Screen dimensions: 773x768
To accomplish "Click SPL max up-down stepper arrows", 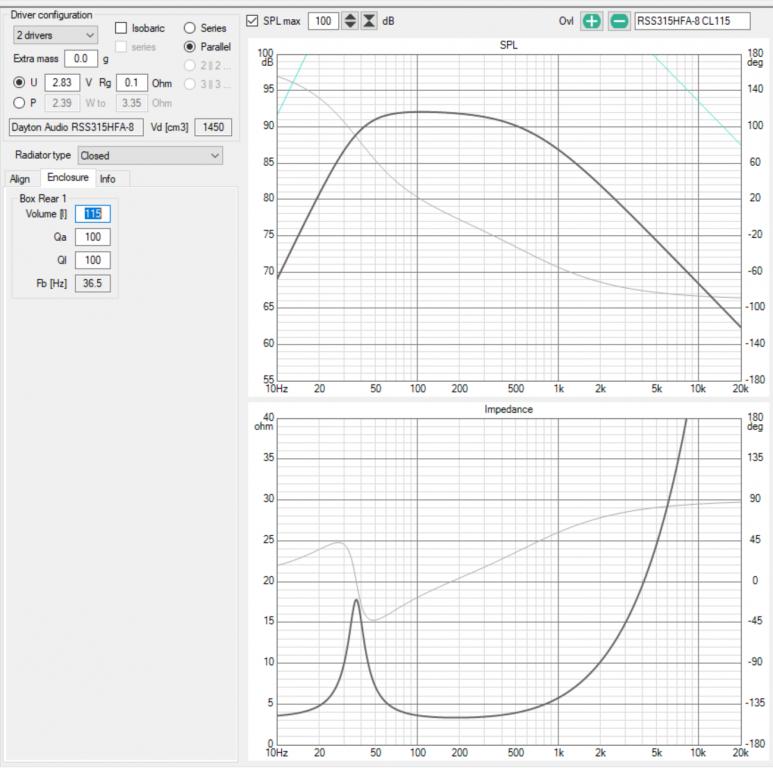I will [x=350, y=21].
